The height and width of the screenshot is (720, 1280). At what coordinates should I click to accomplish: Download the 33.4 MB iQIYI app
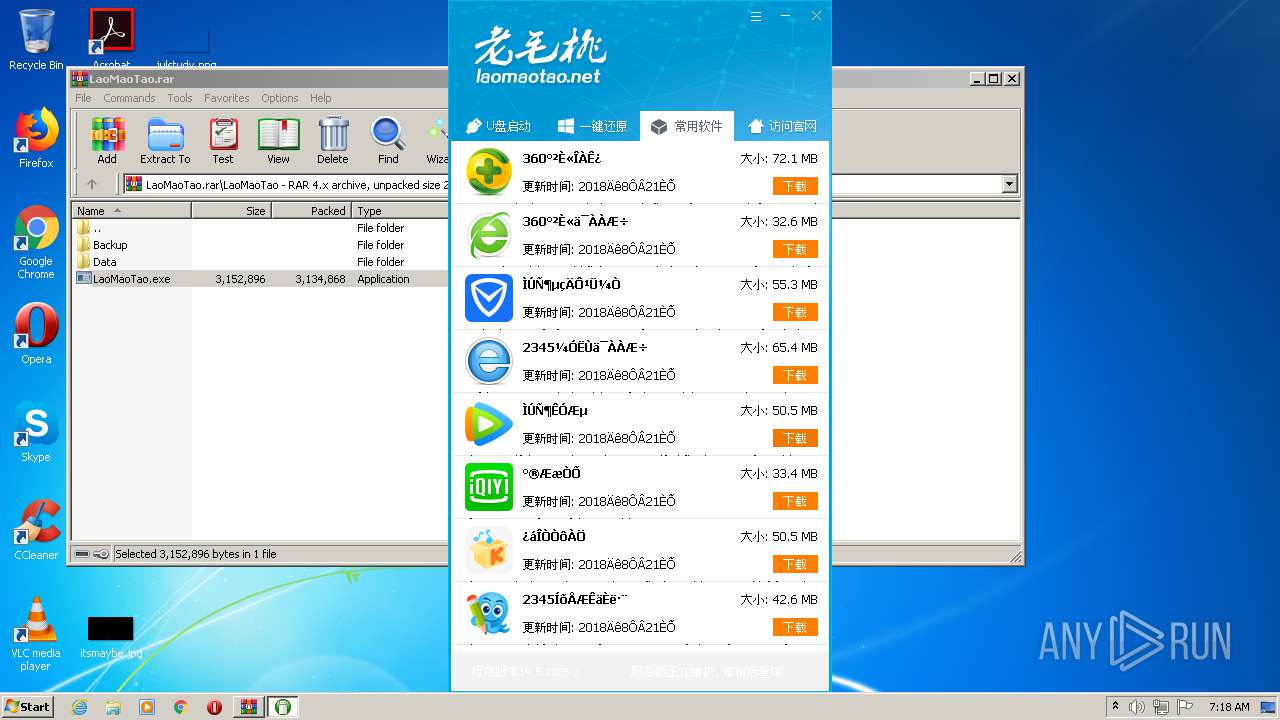[x=795, y=501]
